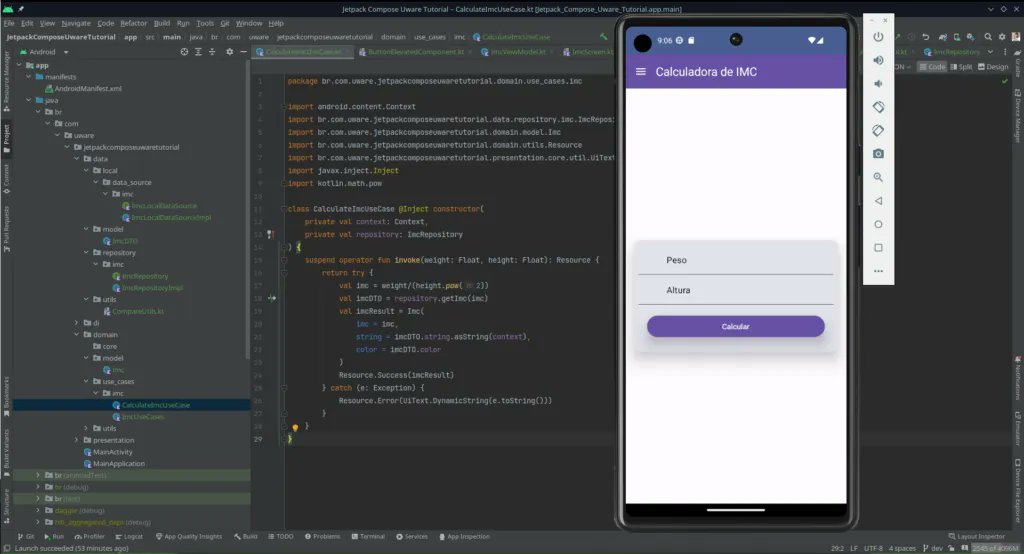The image size is (1024, 554).
Task: Power off the emulator with power icon
Action: [x=878, y=37]
